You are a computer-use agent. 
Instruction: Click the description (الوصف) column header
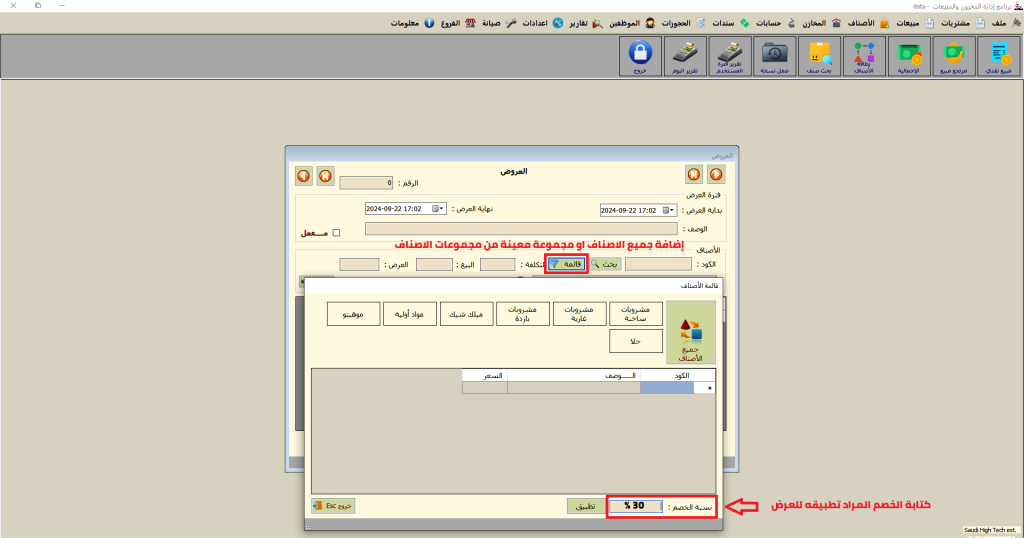coord(574,375)
